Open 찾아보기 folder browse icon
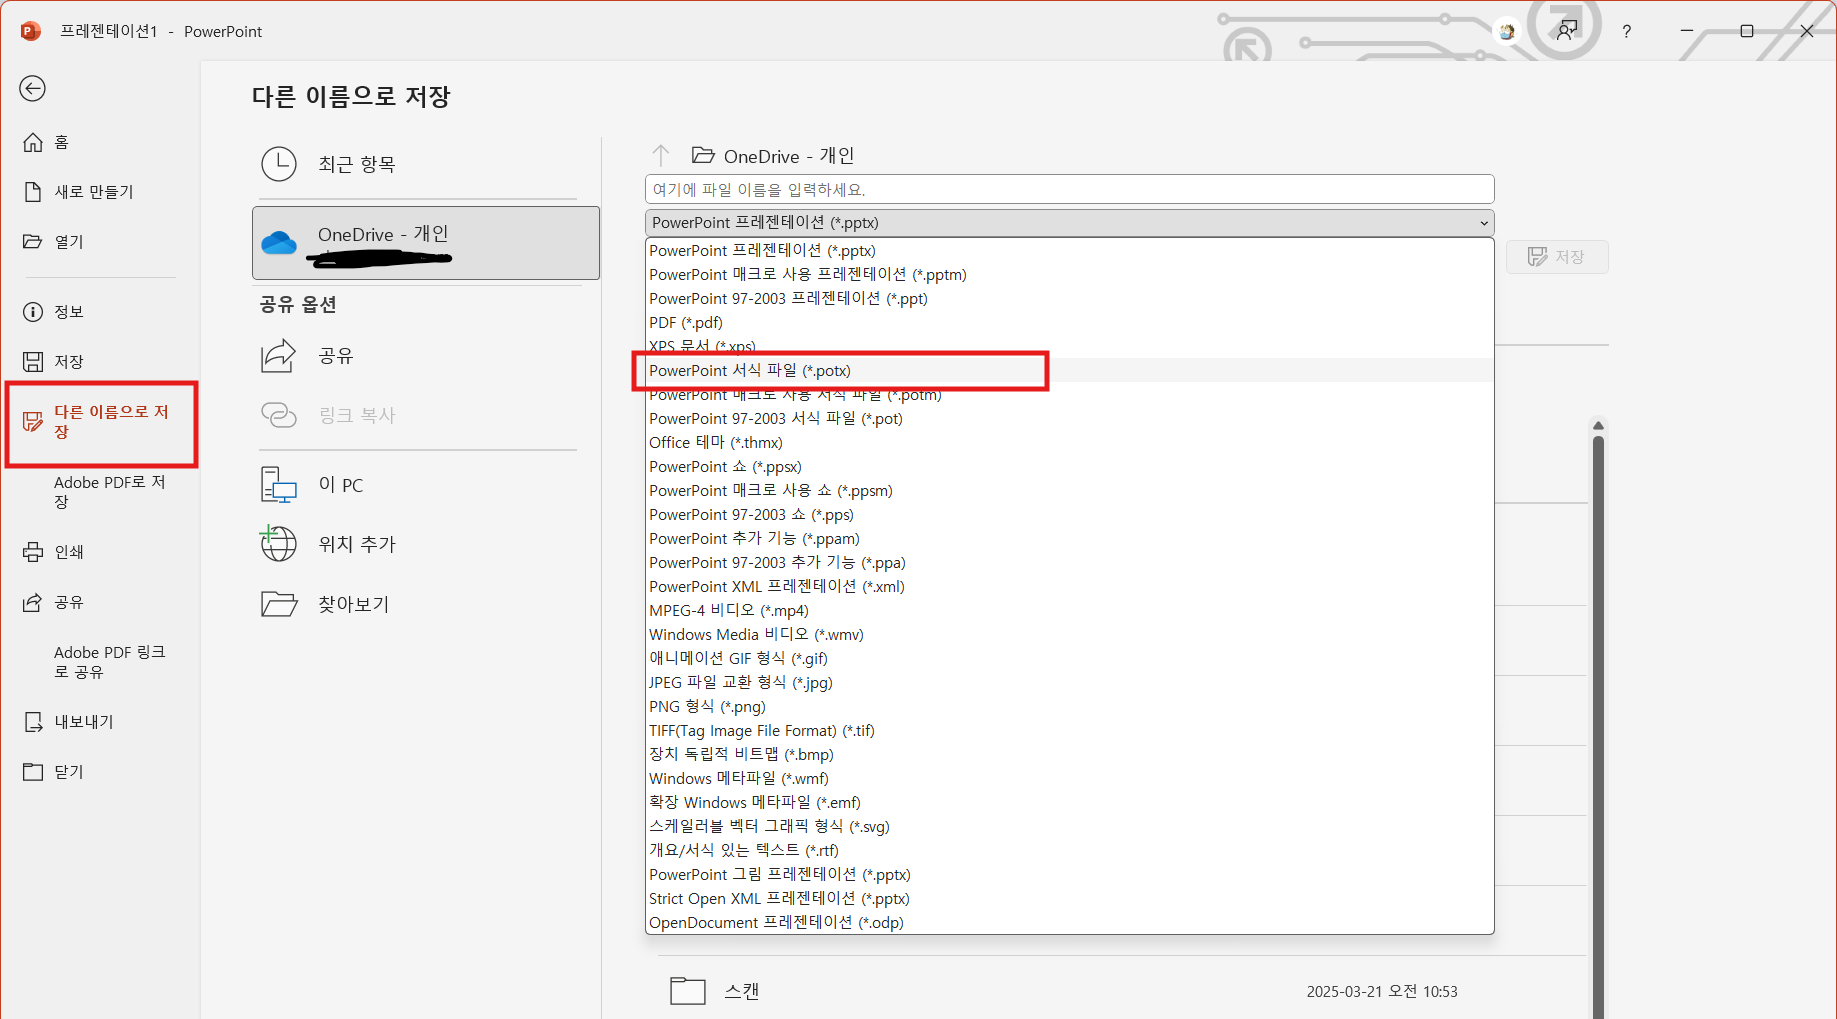The height and width of the screenshot is (1019, 1837). coord(279,604)
